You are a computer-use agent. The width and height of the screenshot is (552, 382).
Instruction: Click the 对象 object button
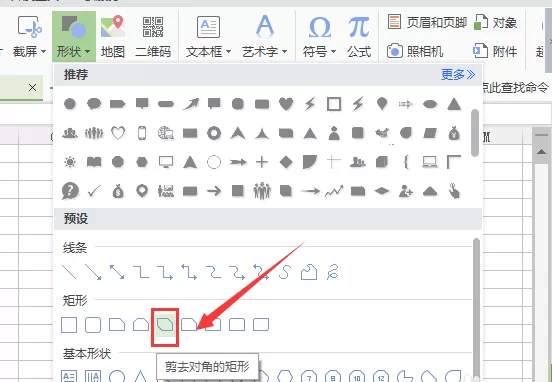[x=496, y=22]
